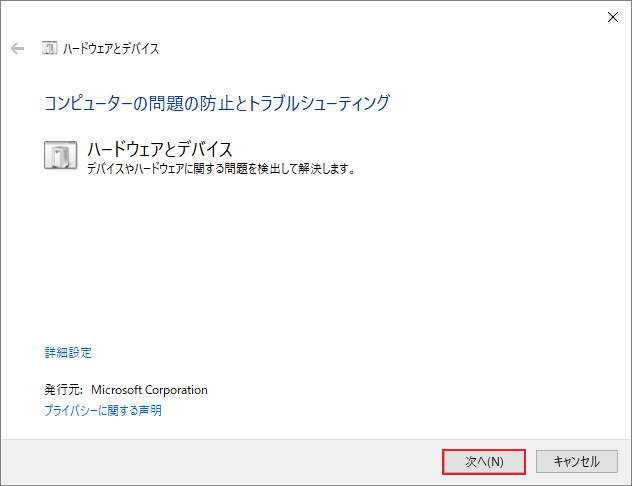Click the ハードウェアとデバイス section title
Screen dimensions: 632x486
[x=160, y=149]
